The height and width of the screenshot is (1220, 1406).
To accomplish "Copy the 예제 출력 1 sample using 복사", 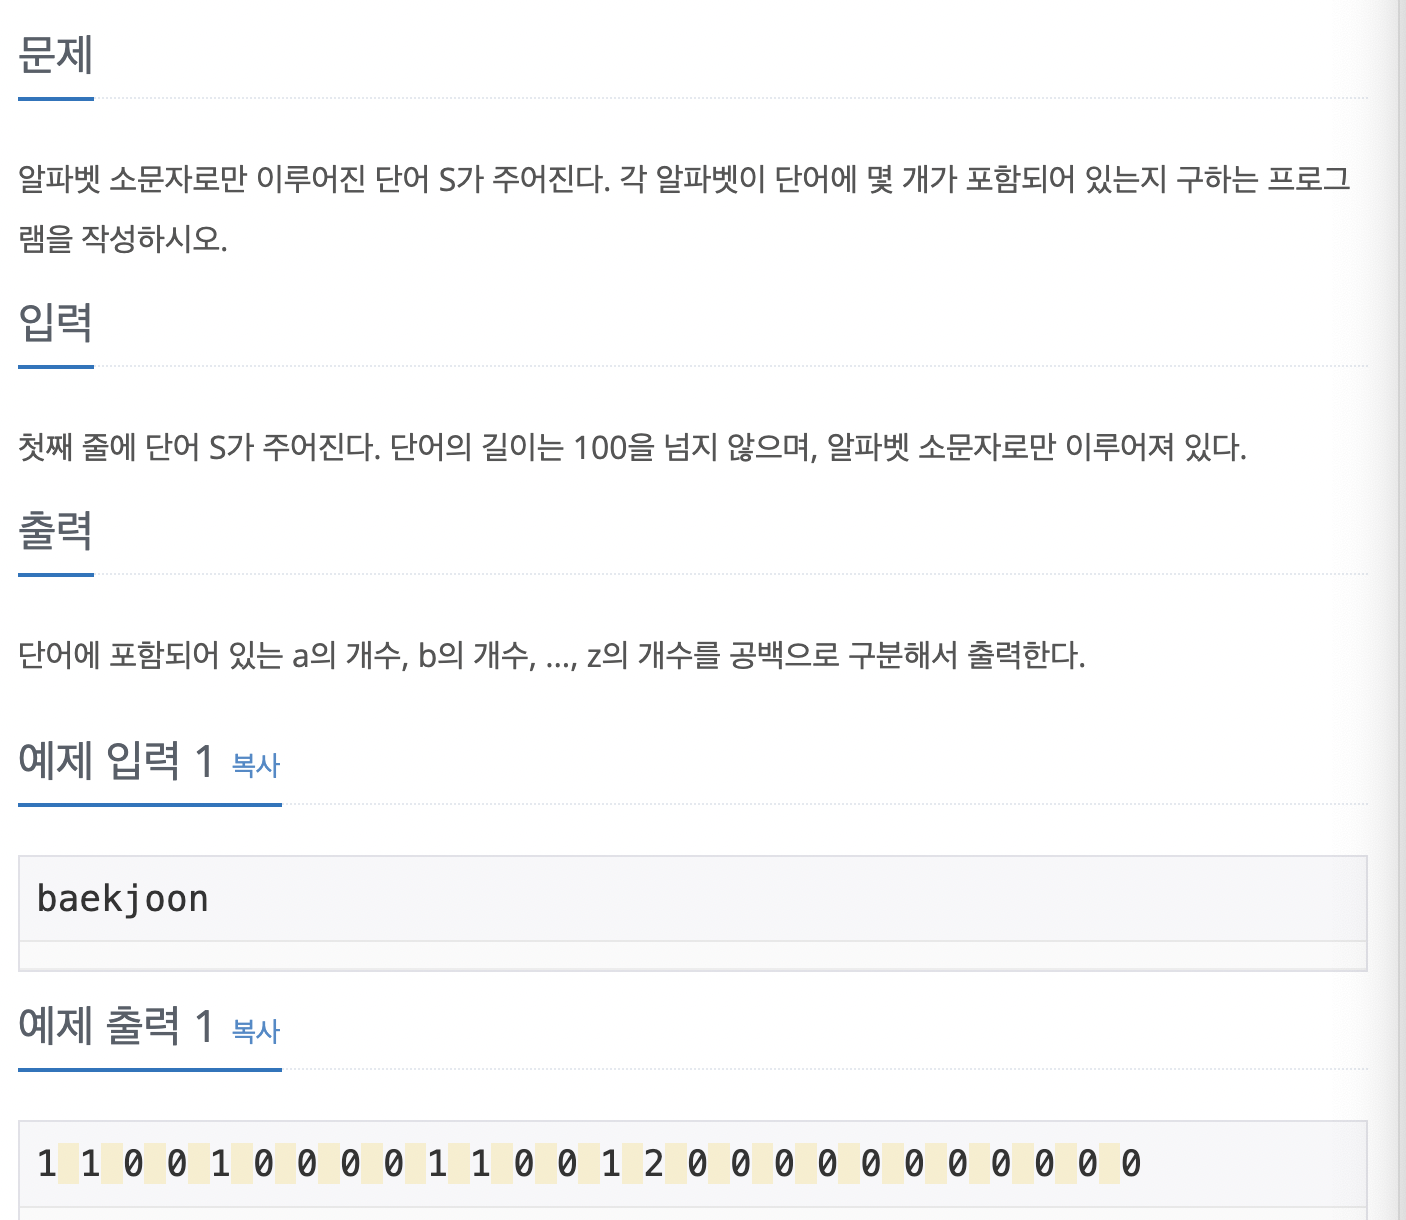I will [256, 1031].
